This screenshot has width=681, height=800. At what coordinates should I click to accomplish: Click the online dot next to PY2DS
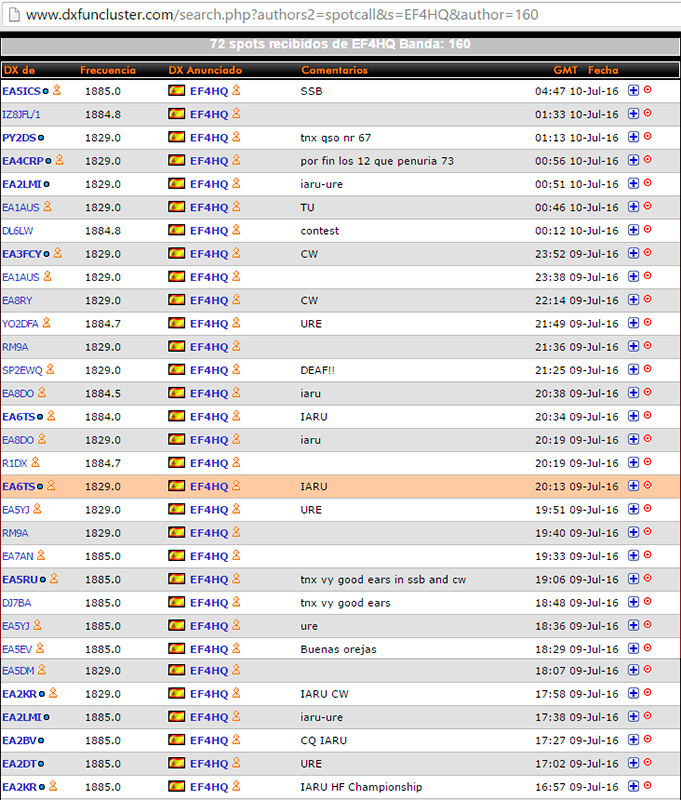coord(41,138)
